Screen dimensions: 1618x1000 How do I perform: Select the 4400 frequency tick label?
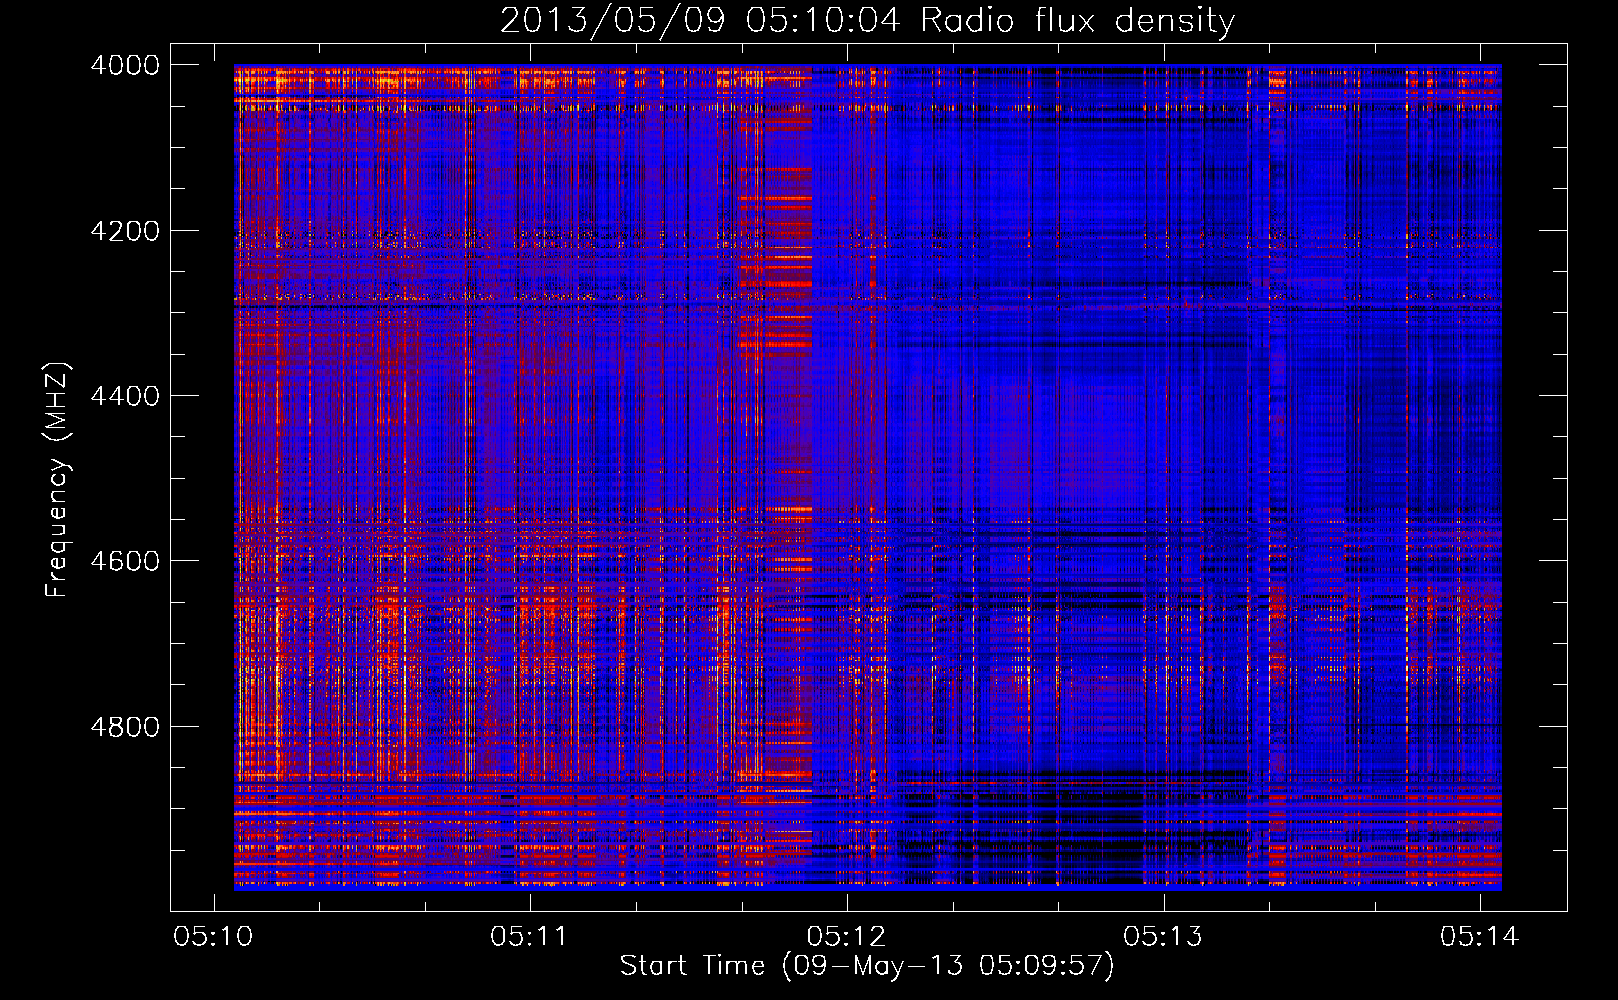125,396
